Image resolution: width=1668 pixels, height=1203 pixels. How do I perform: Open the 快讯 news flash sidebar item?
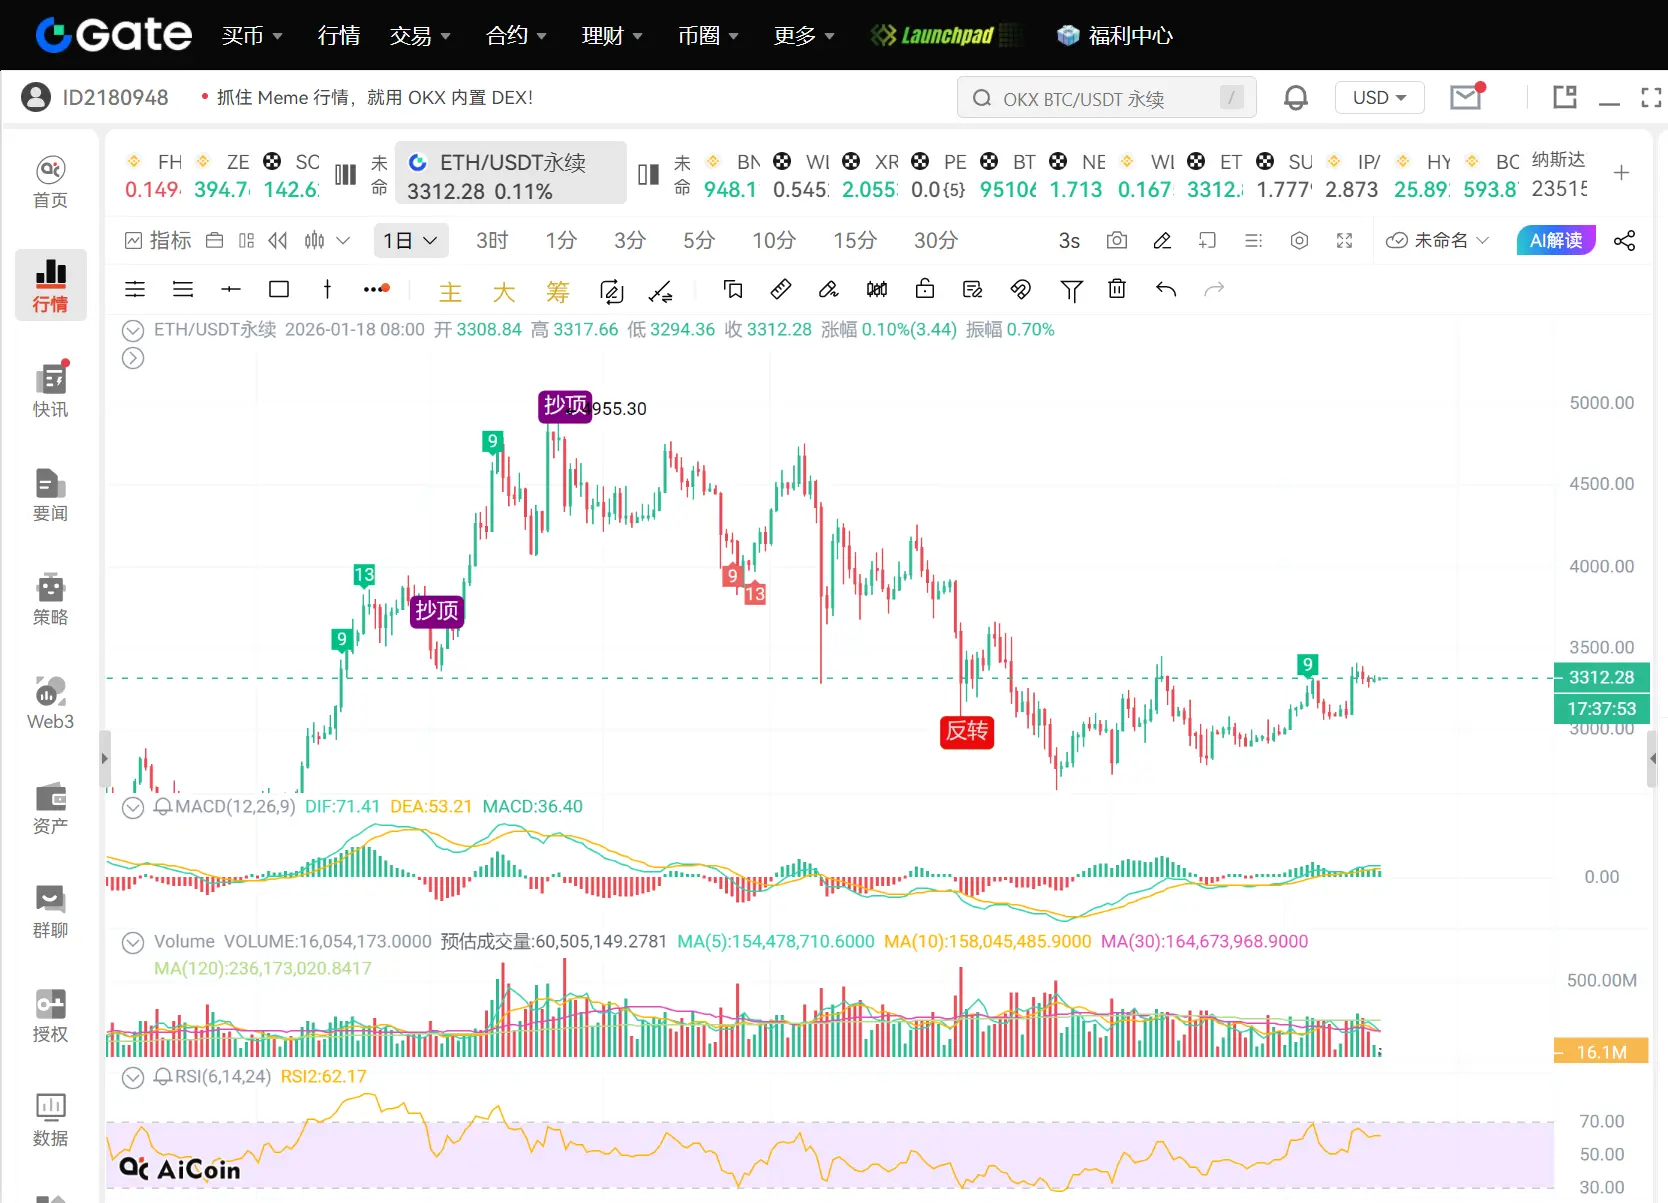click(50, 390)
